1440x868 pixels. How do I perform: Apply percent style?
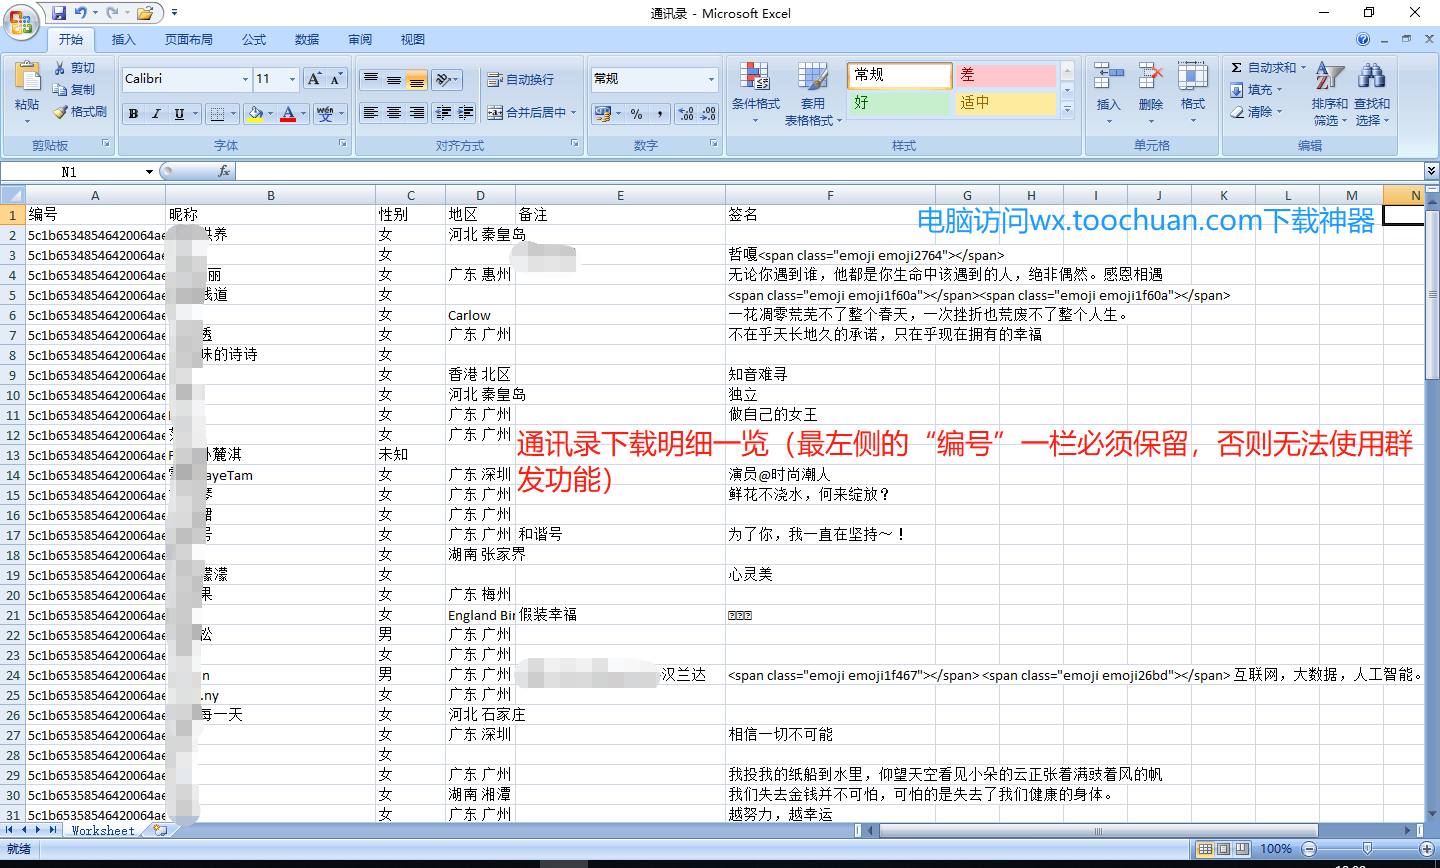[637, 114]
